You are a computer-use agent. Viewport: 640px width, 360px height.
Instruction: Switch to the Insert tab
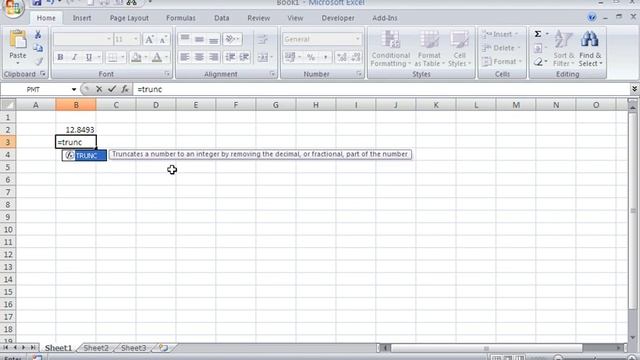click(82, 18)
